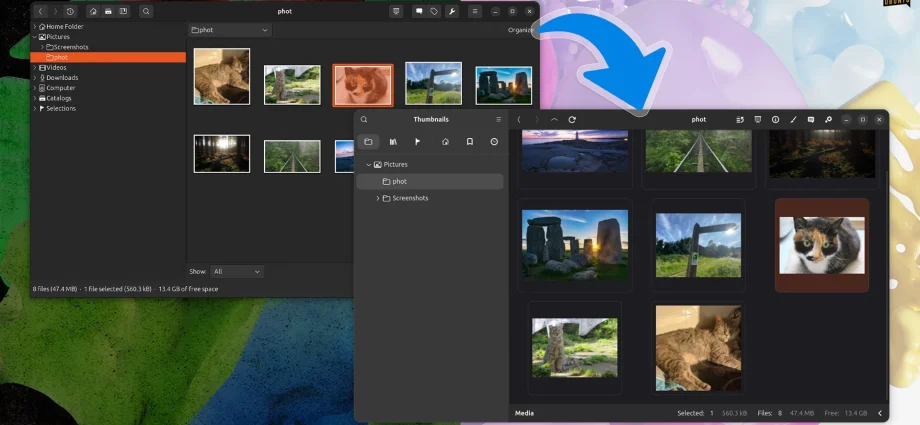This screenshot has width=920, height=425.
Task: Click the Organize button
Action: click(x=521, y=30)
